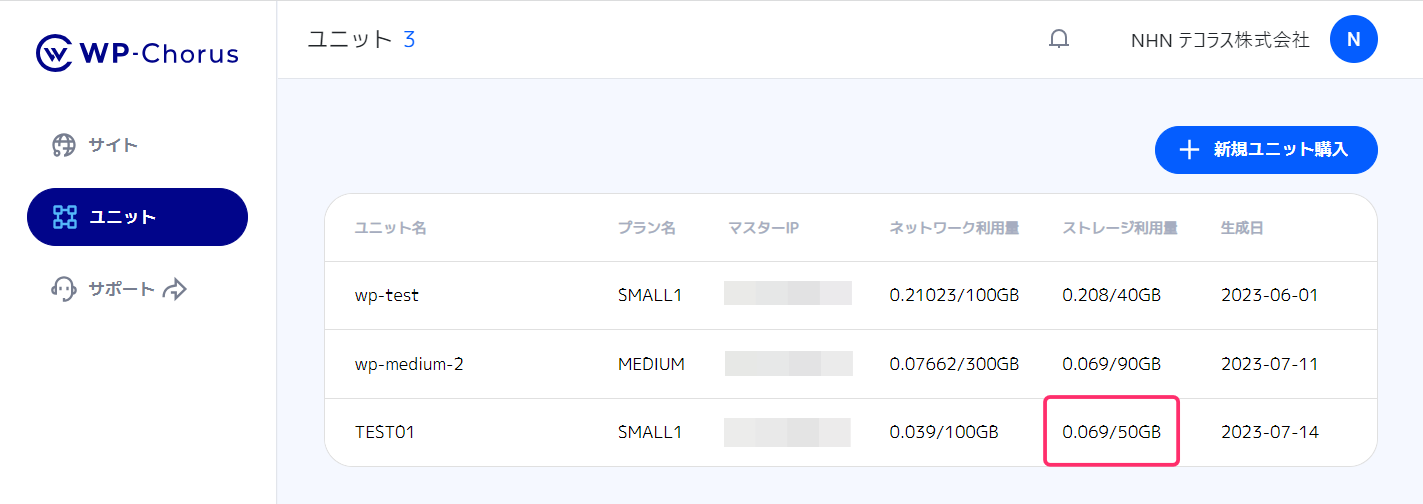Open the wp-medium-2 unit
Viewport: 1423px width, 504px height.
click(409, 364)
